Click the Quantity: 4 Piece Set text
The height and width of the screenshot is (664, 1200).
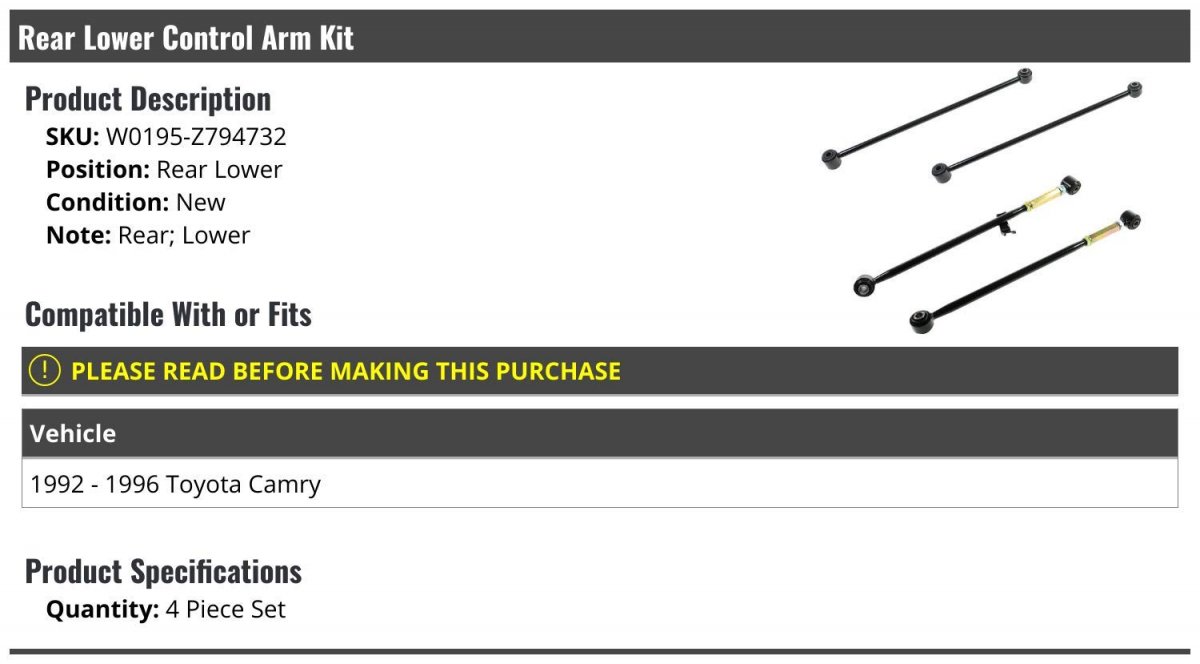click(166, 609)
